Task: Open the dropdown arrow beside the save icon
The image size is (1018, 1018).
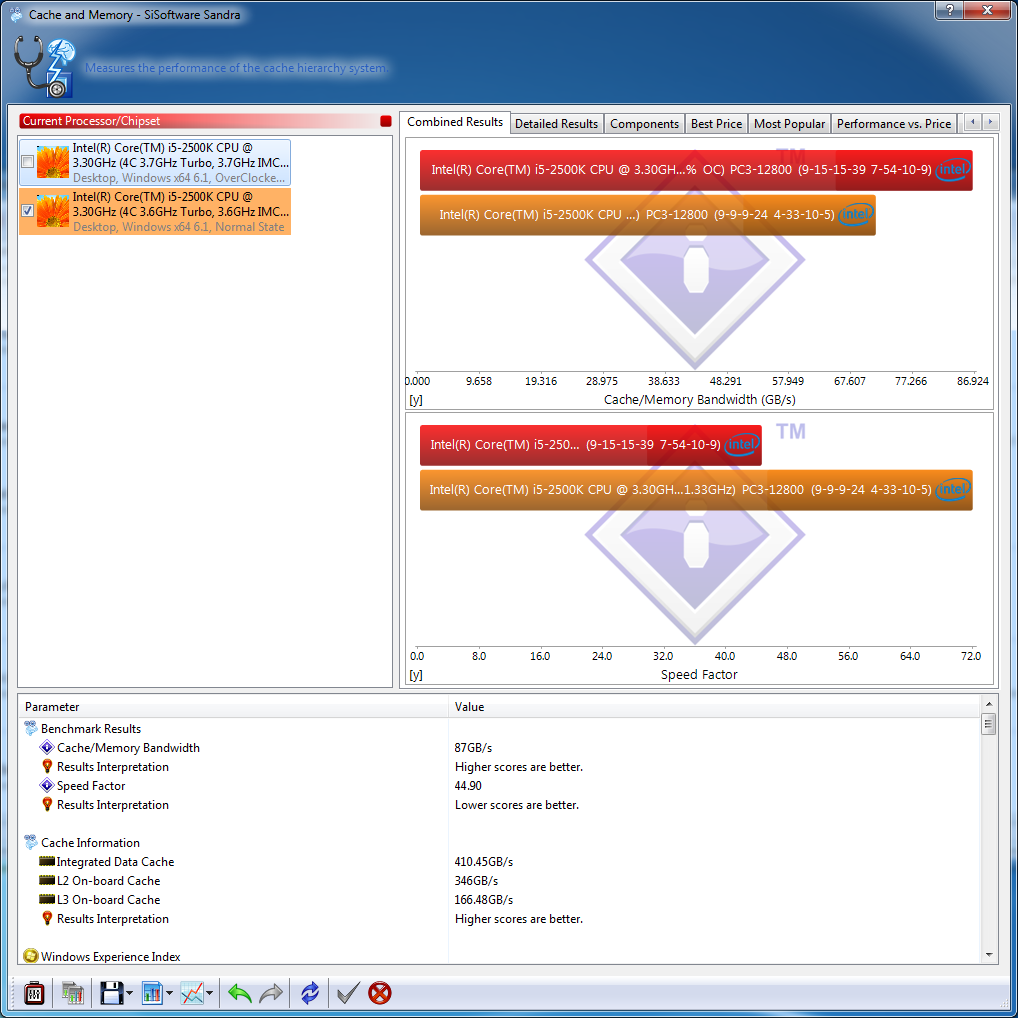Action: 130,994
